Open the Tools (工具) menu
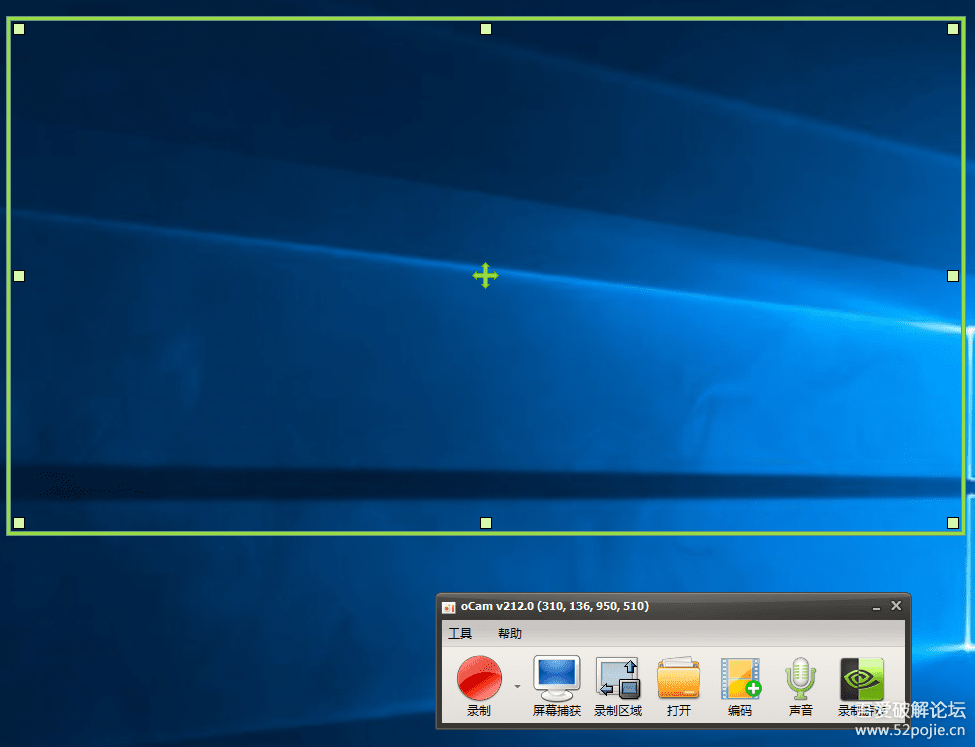The height and width of the screenshot is (747, 975). [x=460, y=633]
